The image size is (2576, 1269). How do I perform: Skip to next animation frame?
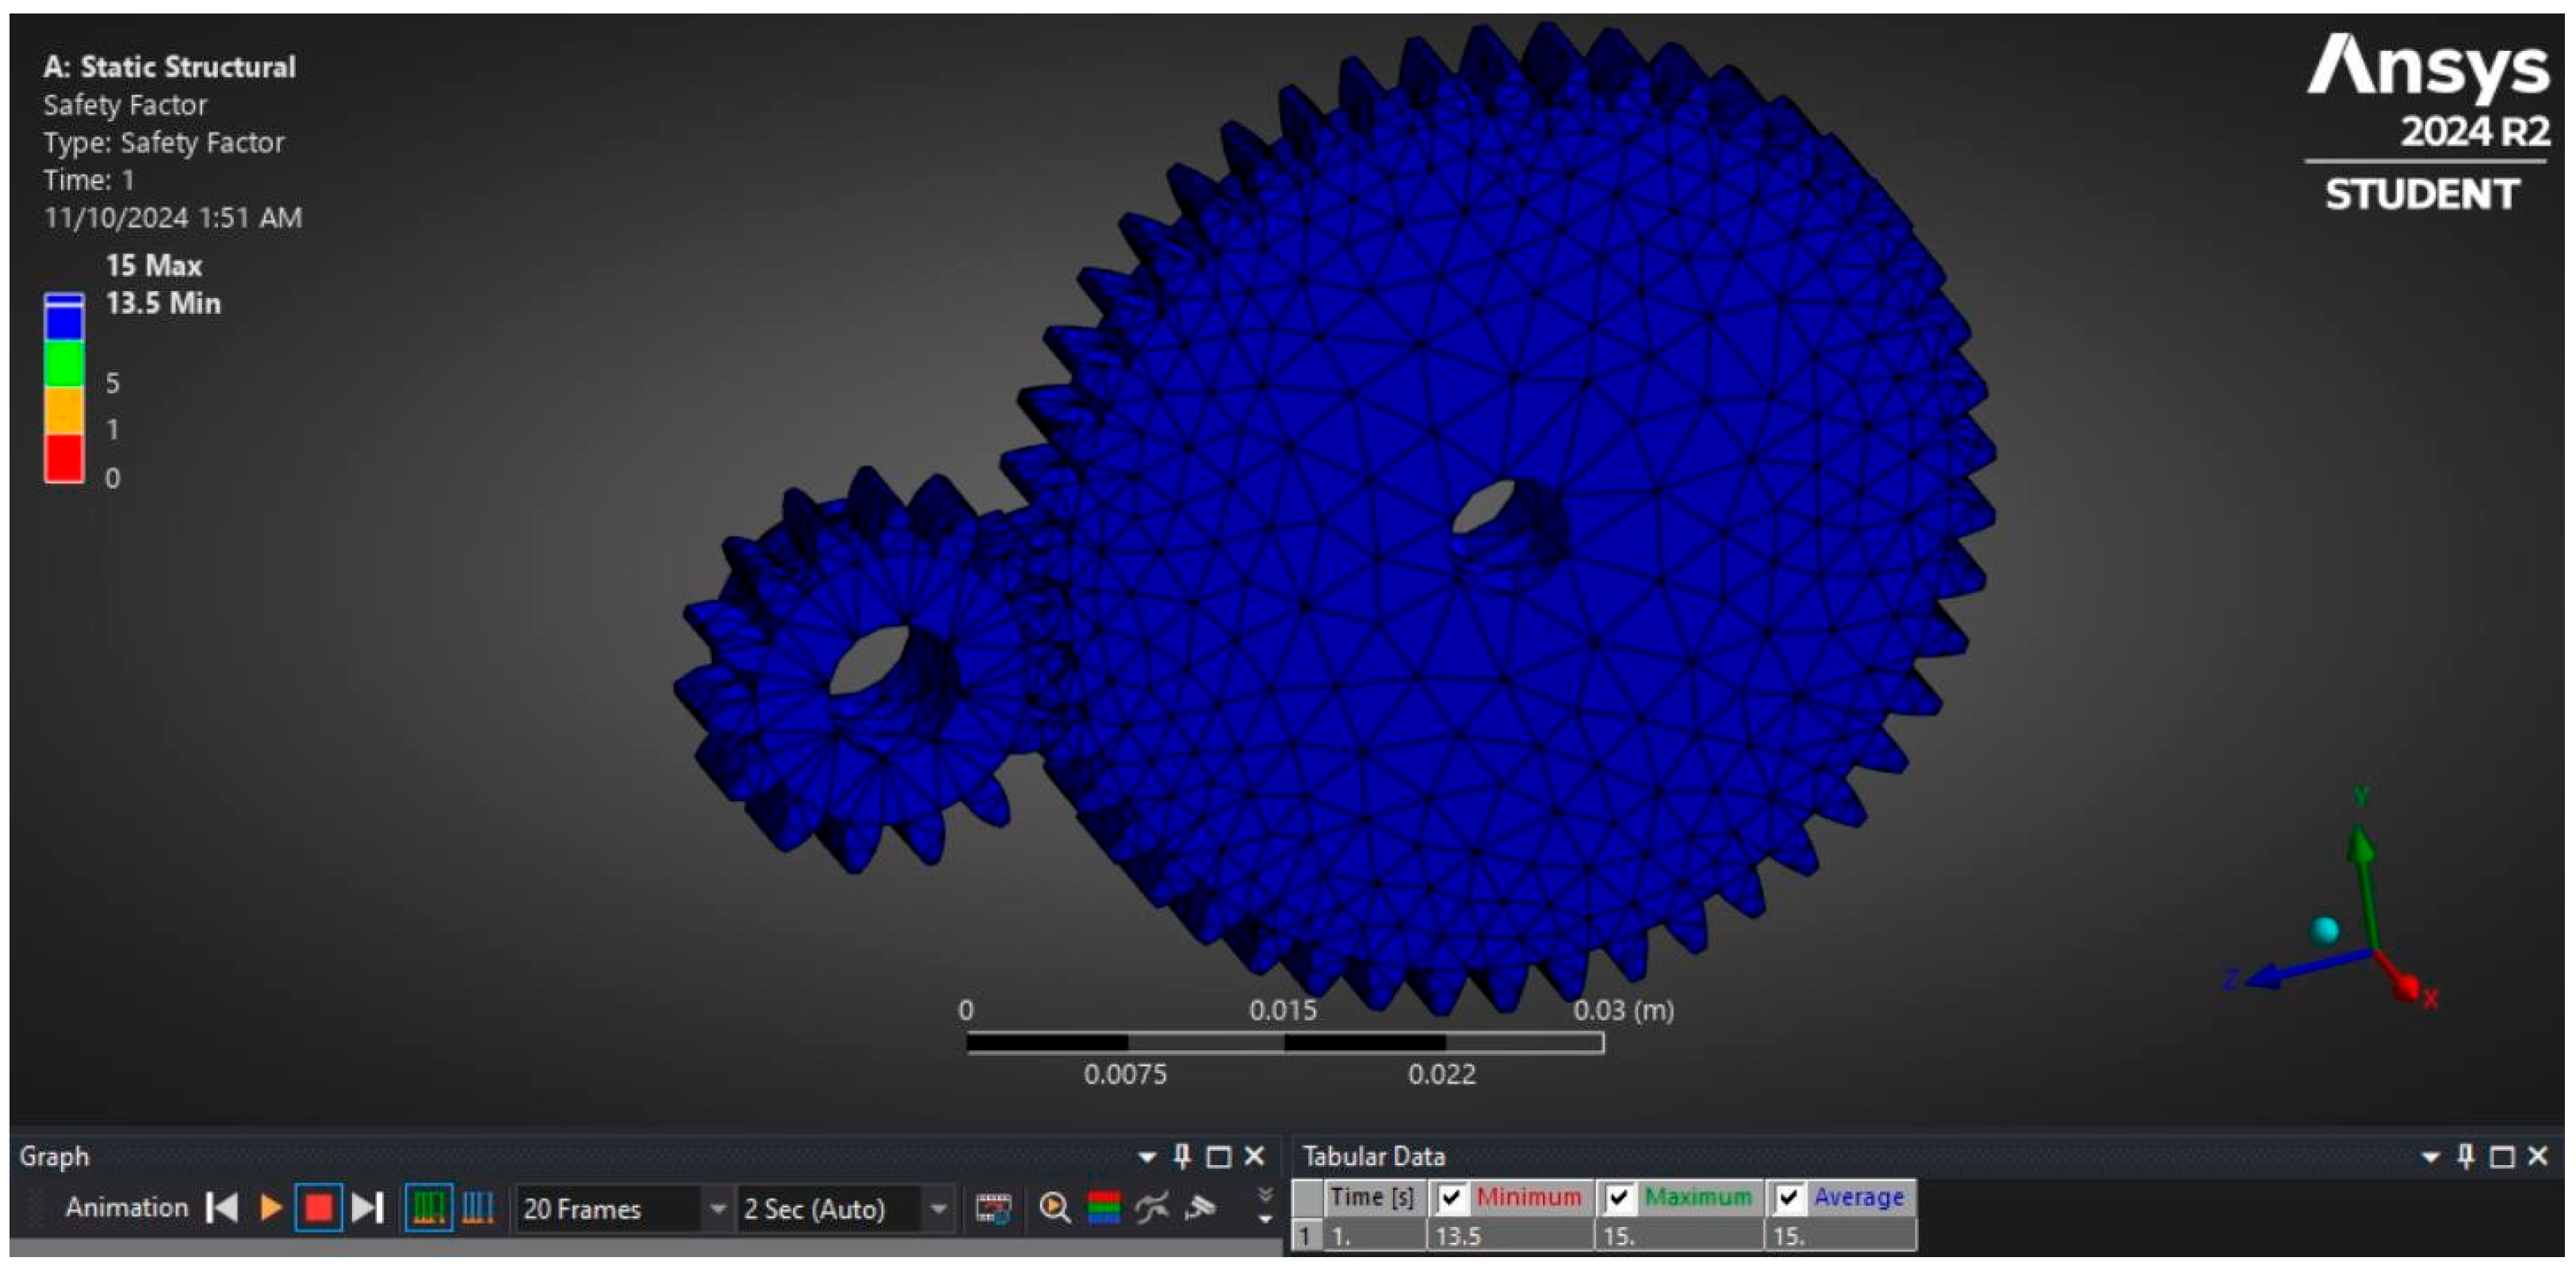pos(368,1208)
